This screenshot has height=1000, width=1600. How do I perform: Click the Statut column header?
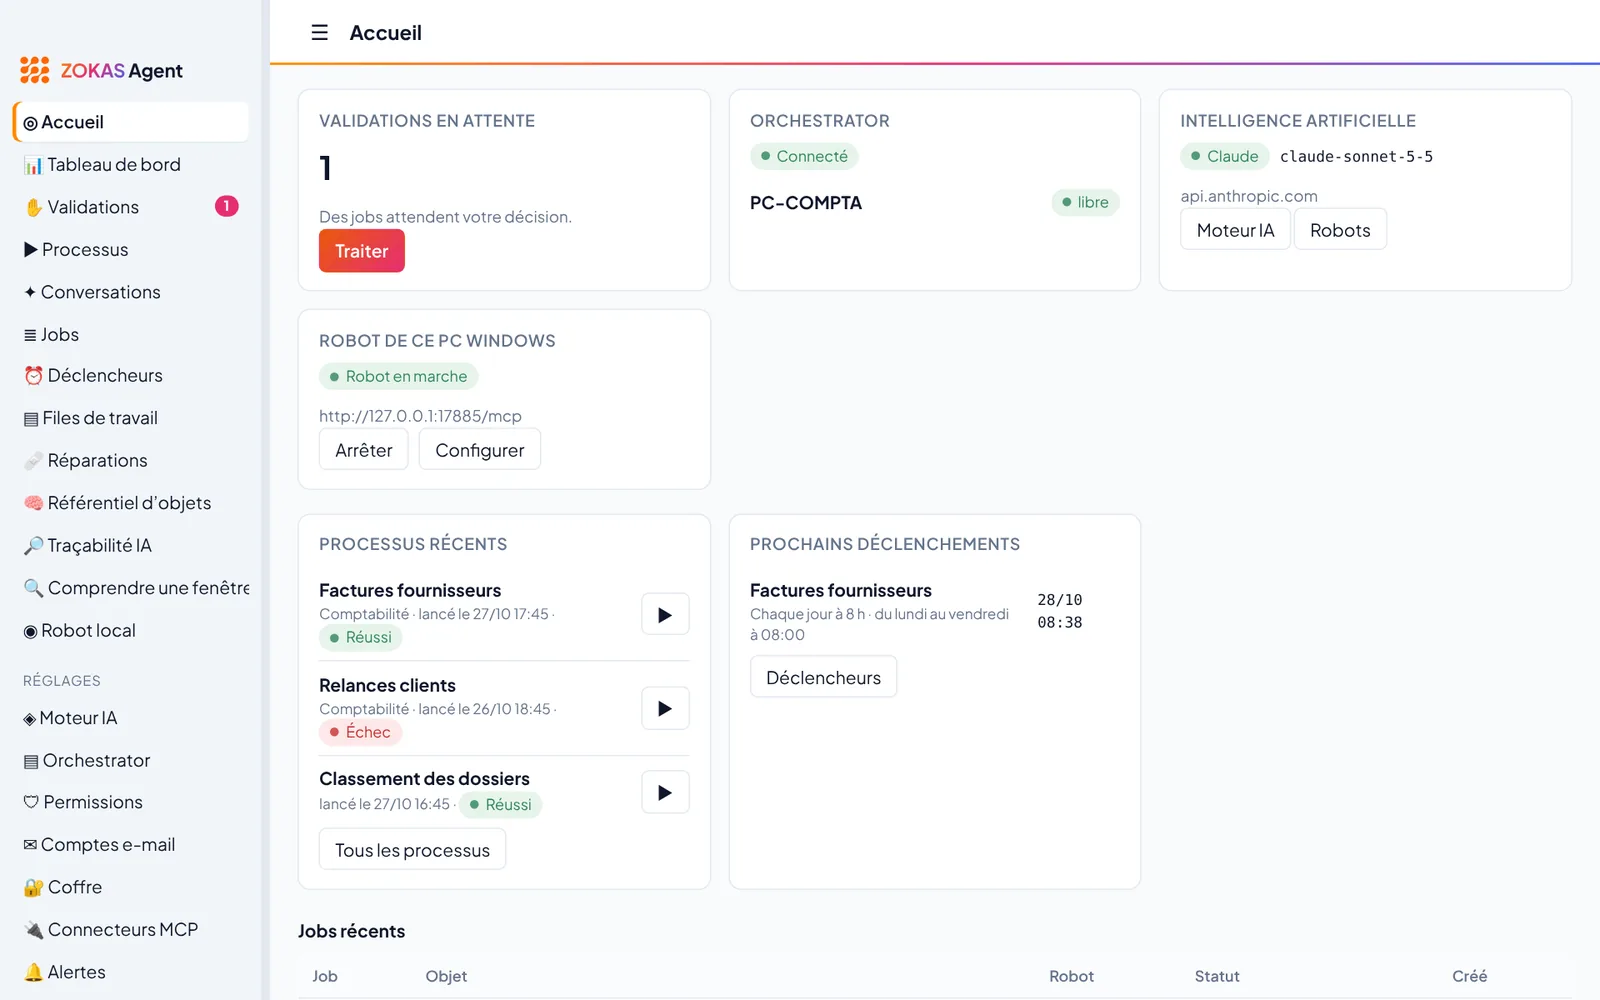[x=1217, y=976]
